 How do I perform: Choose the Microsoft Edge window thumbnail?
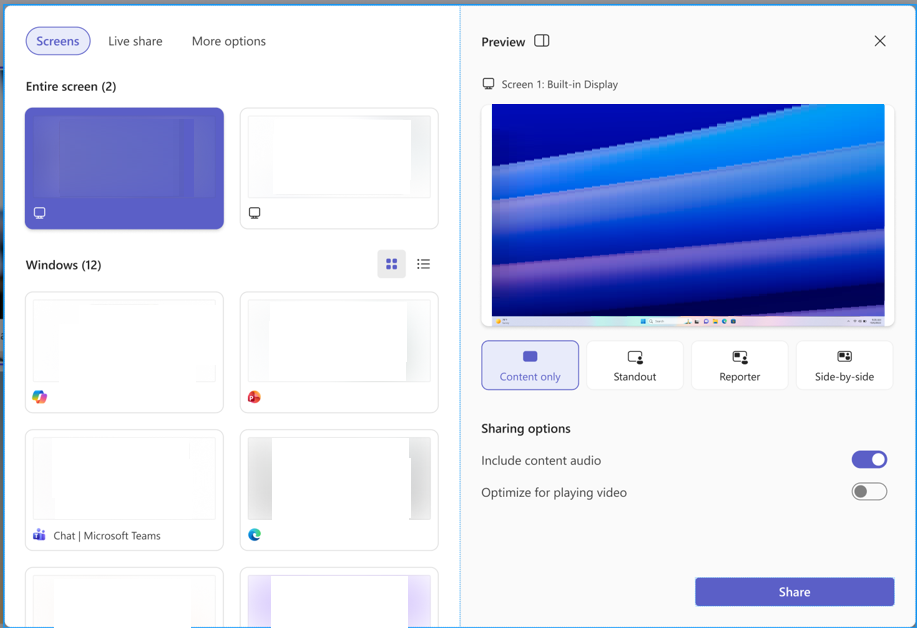[339, 490]
